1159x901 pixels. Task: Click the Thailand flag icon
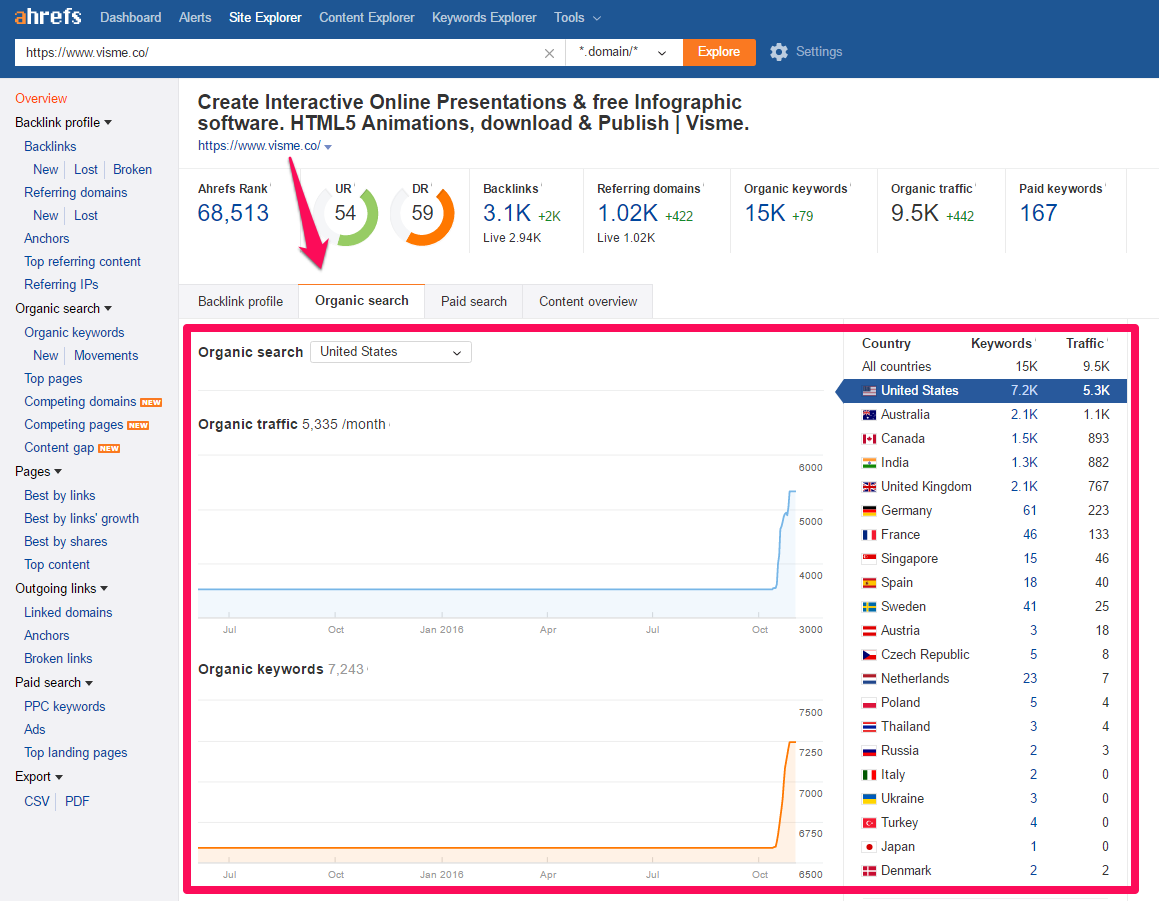[869, 727]
